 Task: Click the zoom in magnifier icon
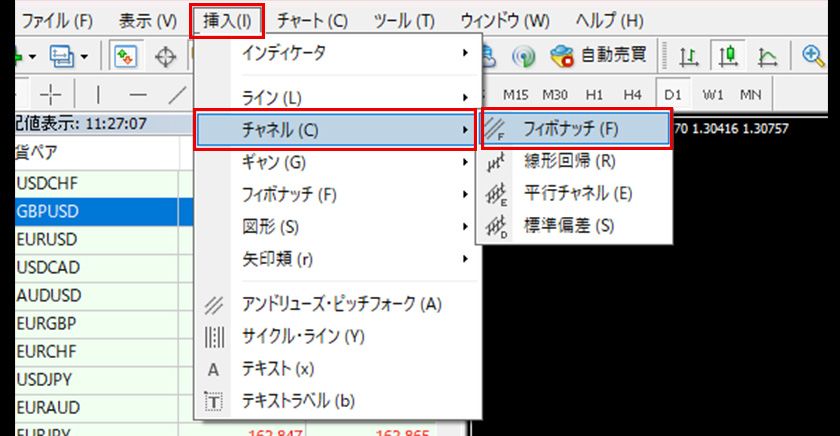[813, 56]
